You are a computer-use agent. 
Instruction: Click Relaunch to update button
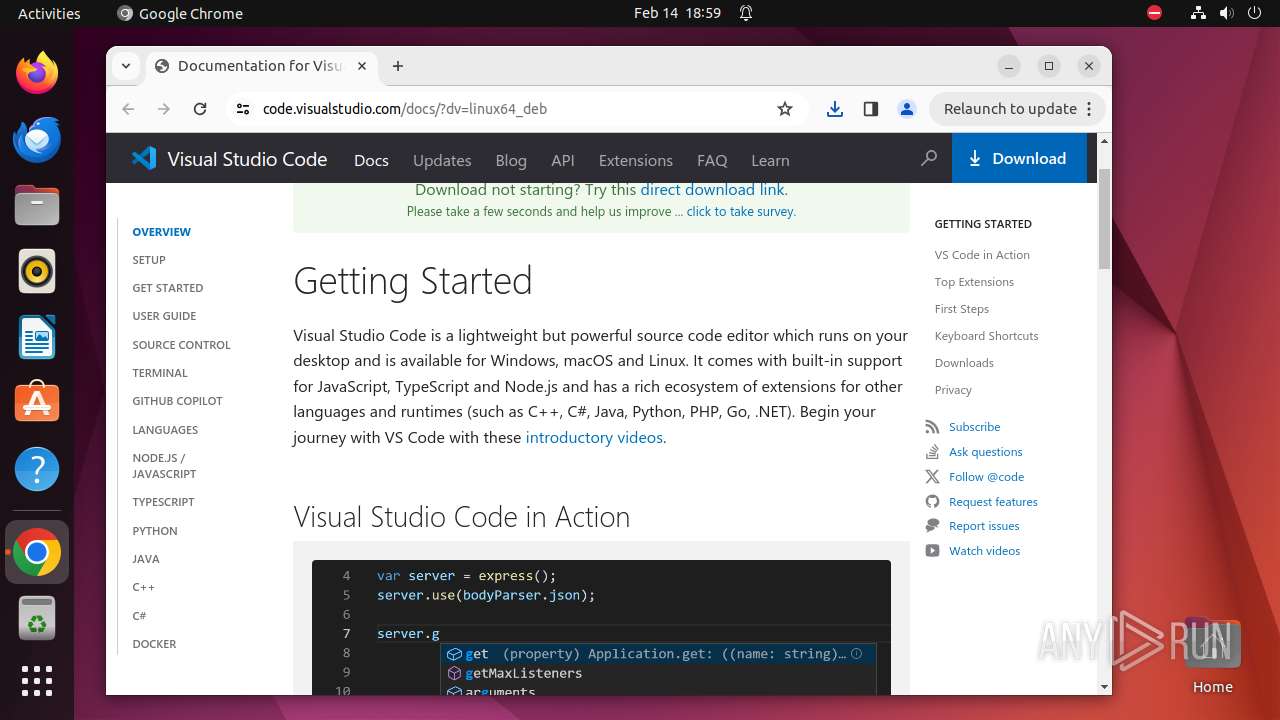point(1017,109)
